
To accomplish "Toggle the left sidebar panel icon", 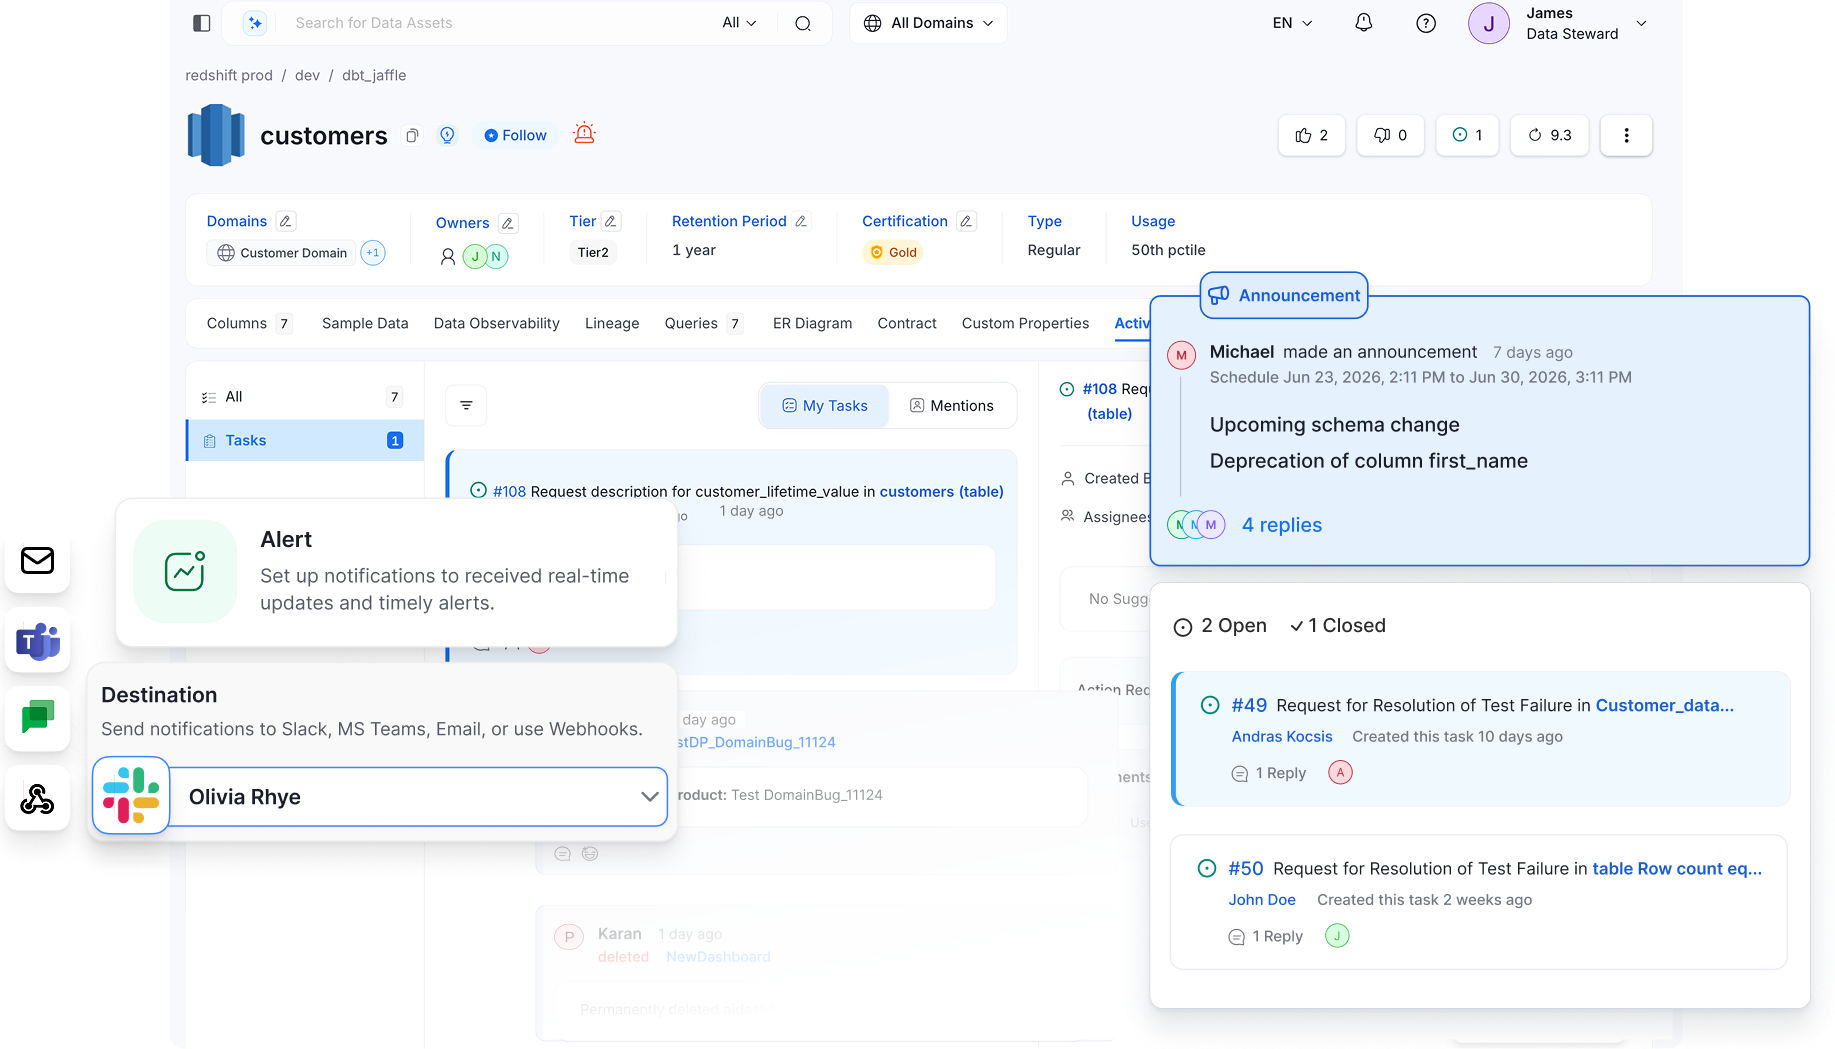I will (202, 23).
